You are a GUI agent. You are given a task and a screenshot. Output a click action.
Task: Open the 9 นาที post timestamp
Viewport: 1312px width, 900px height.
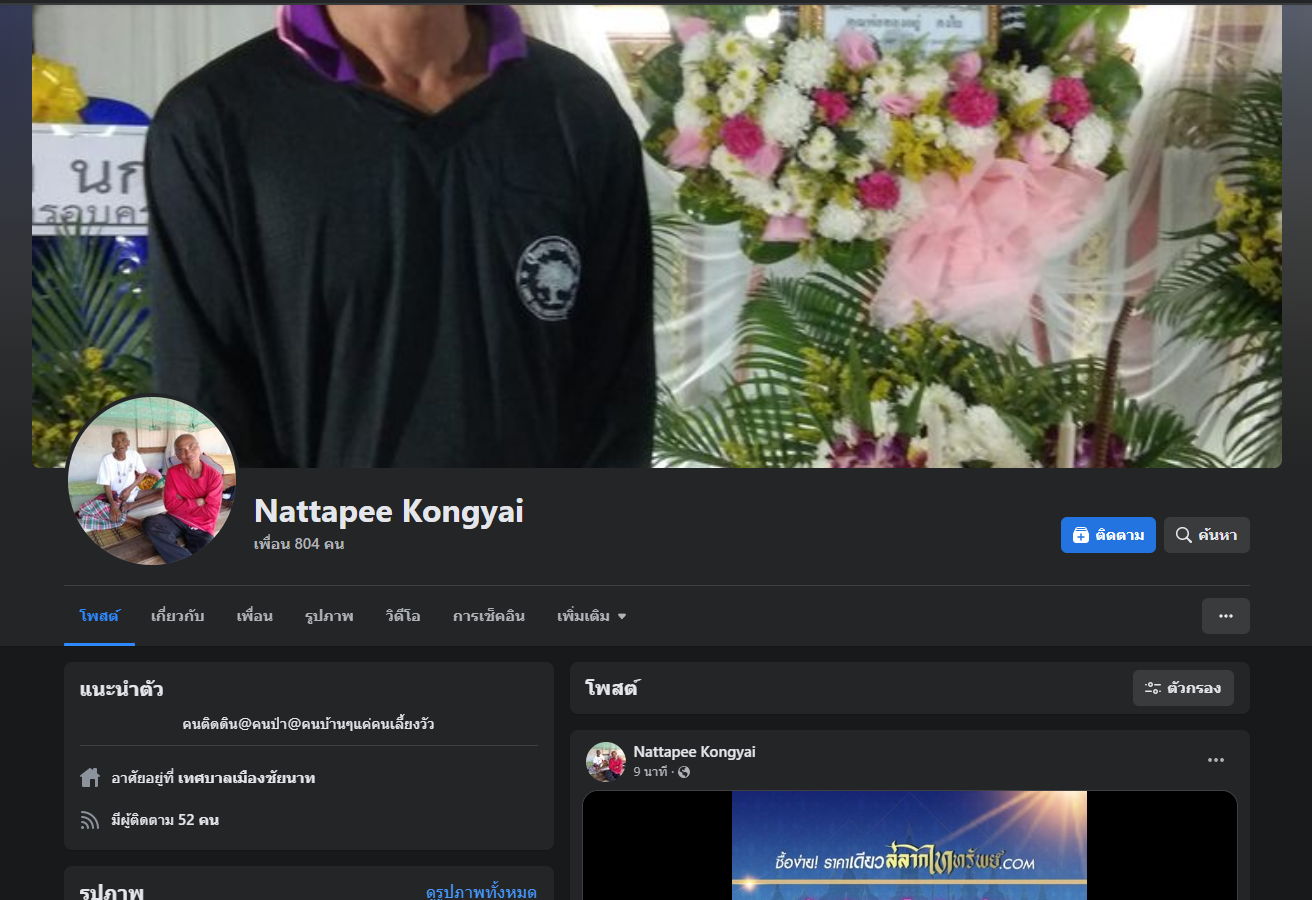650,772
